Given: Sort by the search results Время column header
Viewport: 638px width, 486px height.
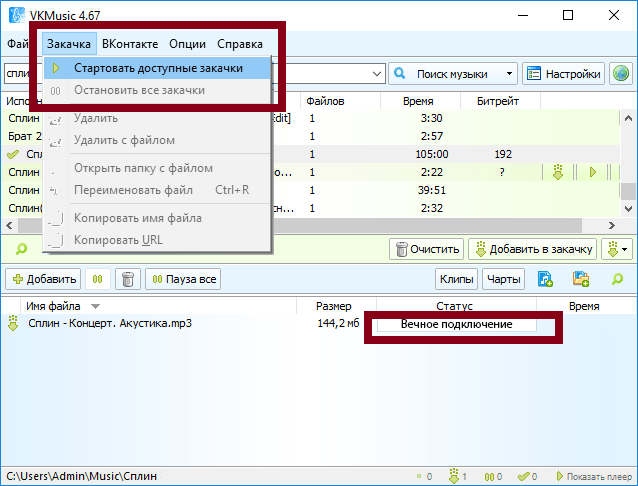Looking at the screenshot, I should (420, 101).
